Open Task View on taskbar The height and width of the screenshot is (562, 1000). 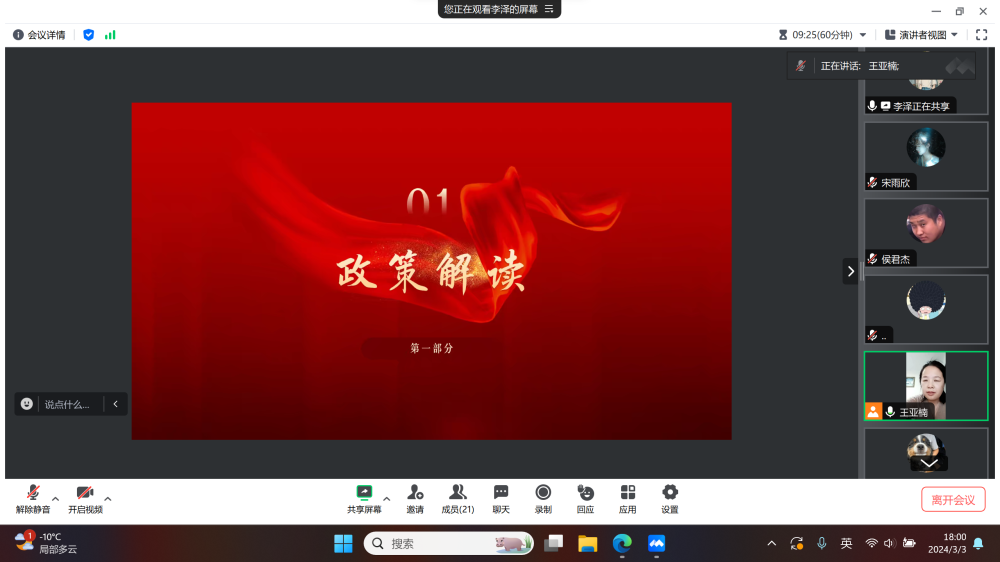(554, 544)
